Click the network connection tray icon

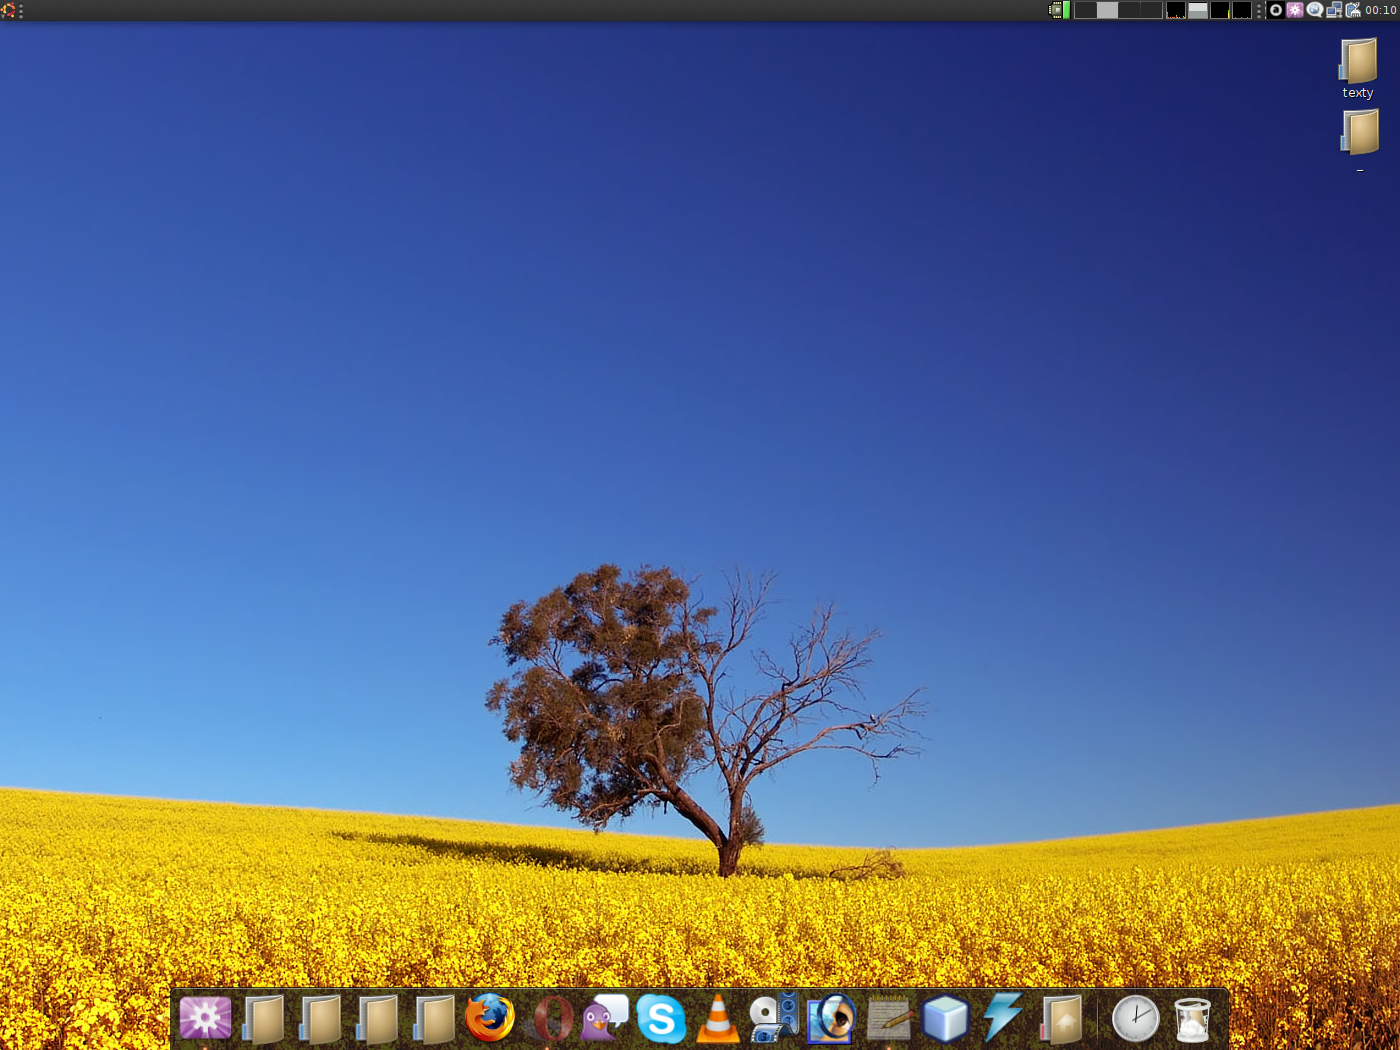pyautogui.click(x=1334, y=10)
